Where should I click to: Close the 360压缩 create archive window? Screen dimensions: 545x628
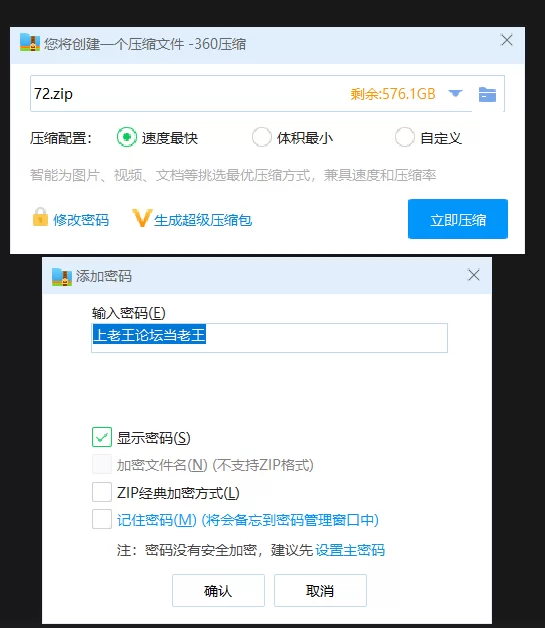coord(507,40)
